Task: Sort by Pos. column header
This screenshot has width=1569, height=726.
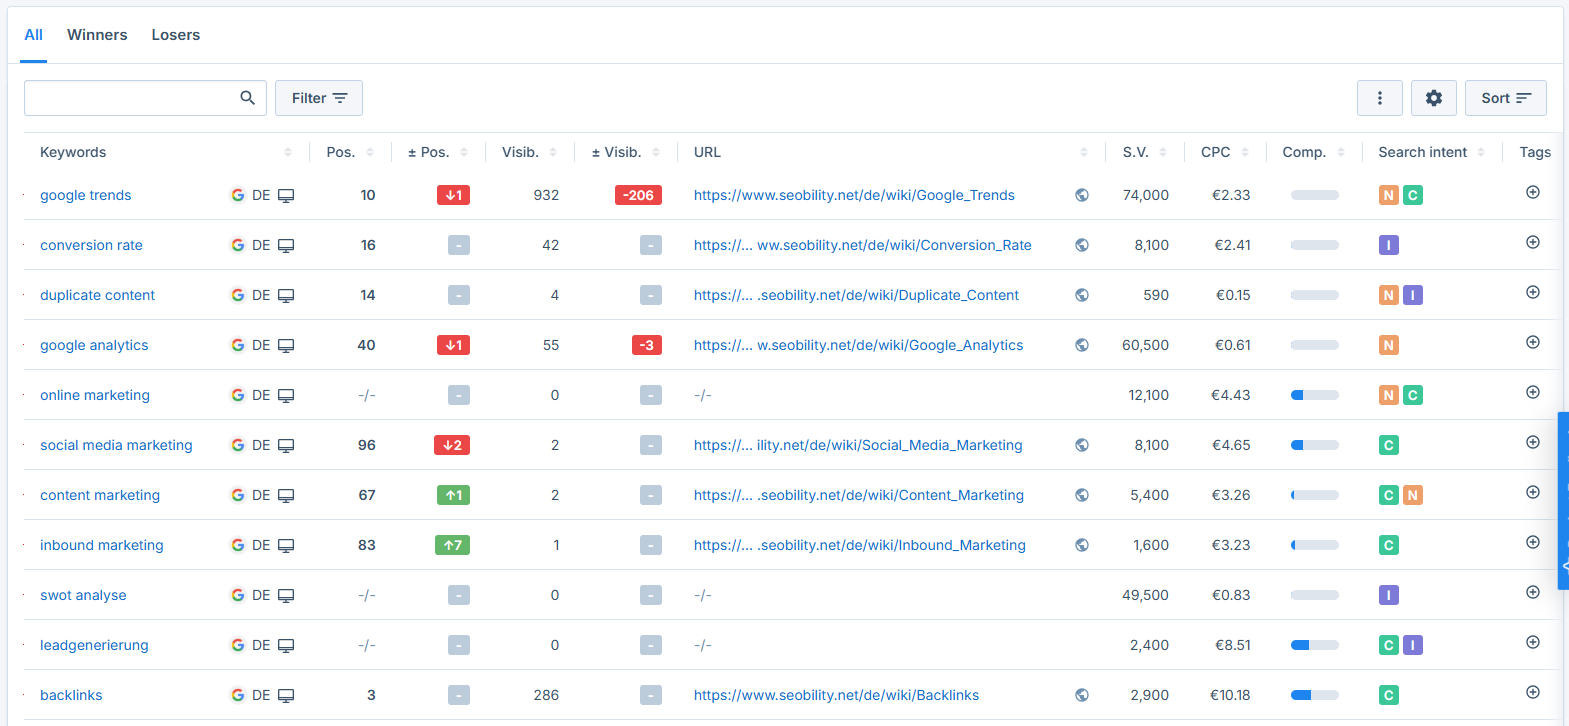Action: pyautogui.click(x=370, y=152)
